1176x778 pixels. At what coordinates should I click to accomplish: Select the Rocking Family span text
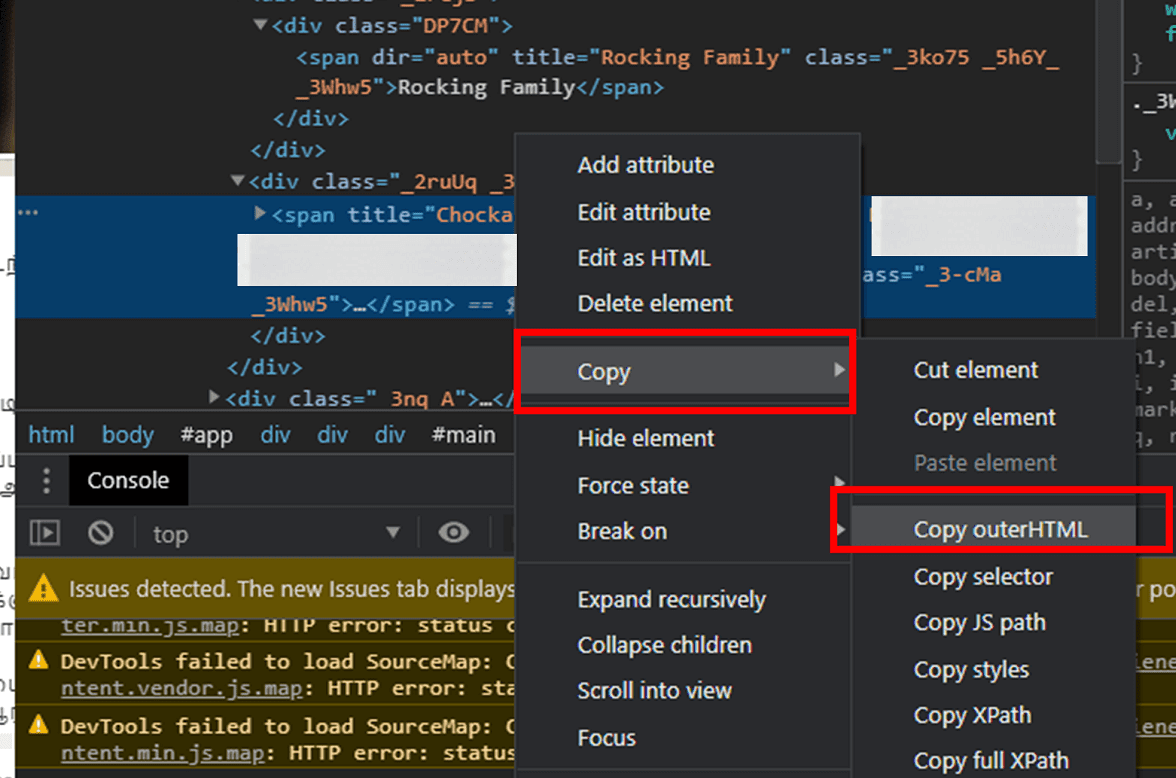tap(486, 88)
